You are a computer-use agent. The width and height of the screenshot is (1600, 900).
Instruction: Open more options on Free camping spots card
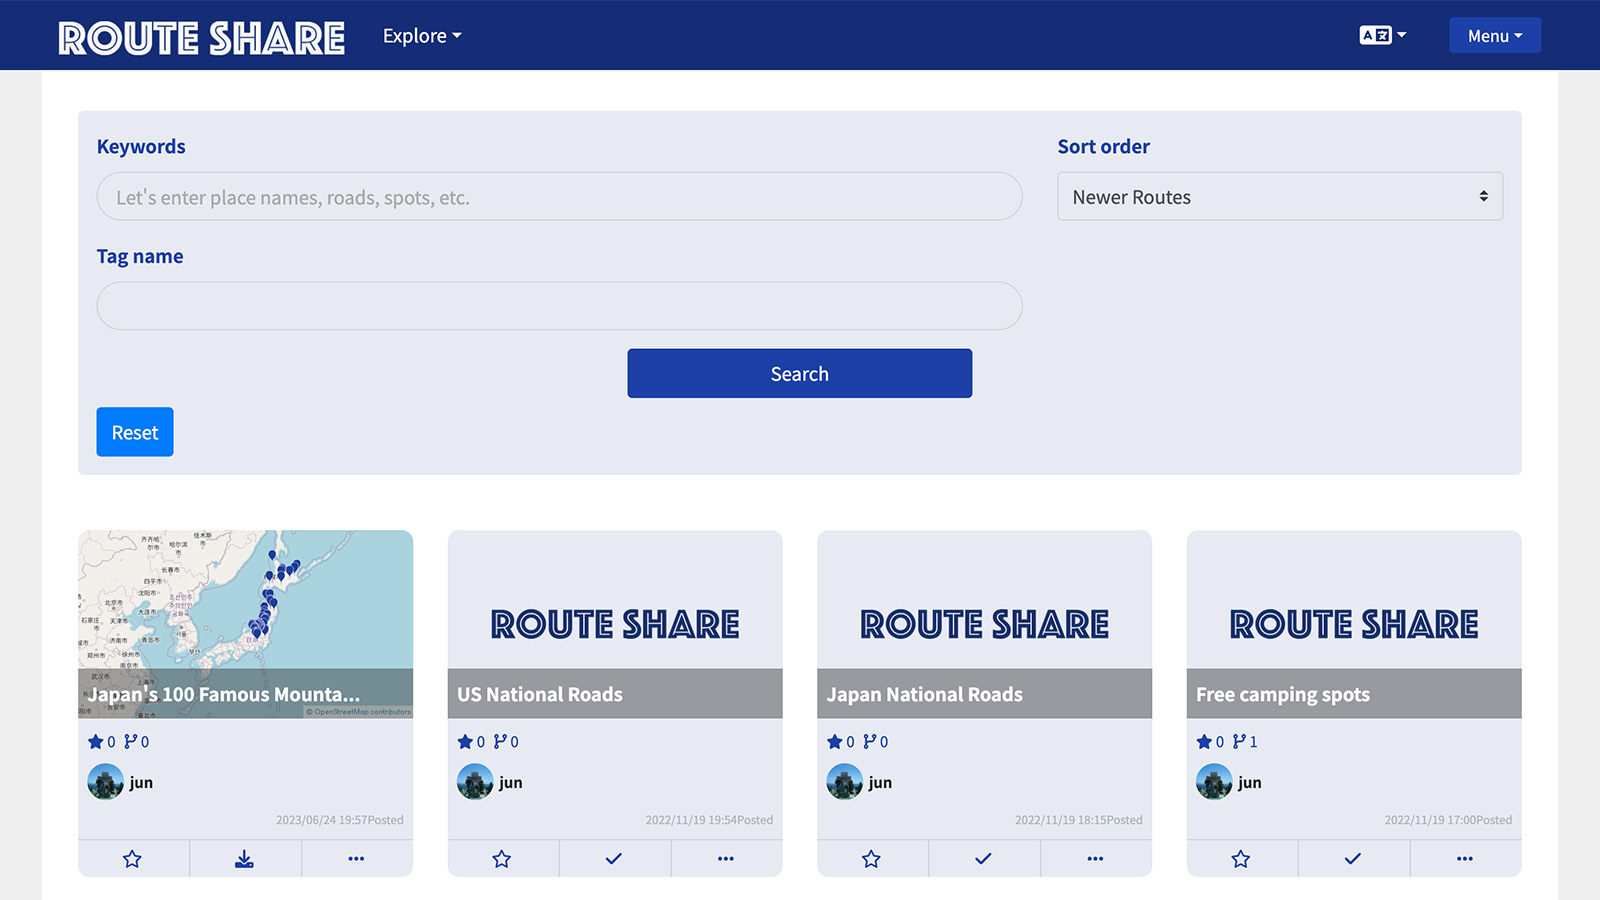click(x=1465, y=859)
